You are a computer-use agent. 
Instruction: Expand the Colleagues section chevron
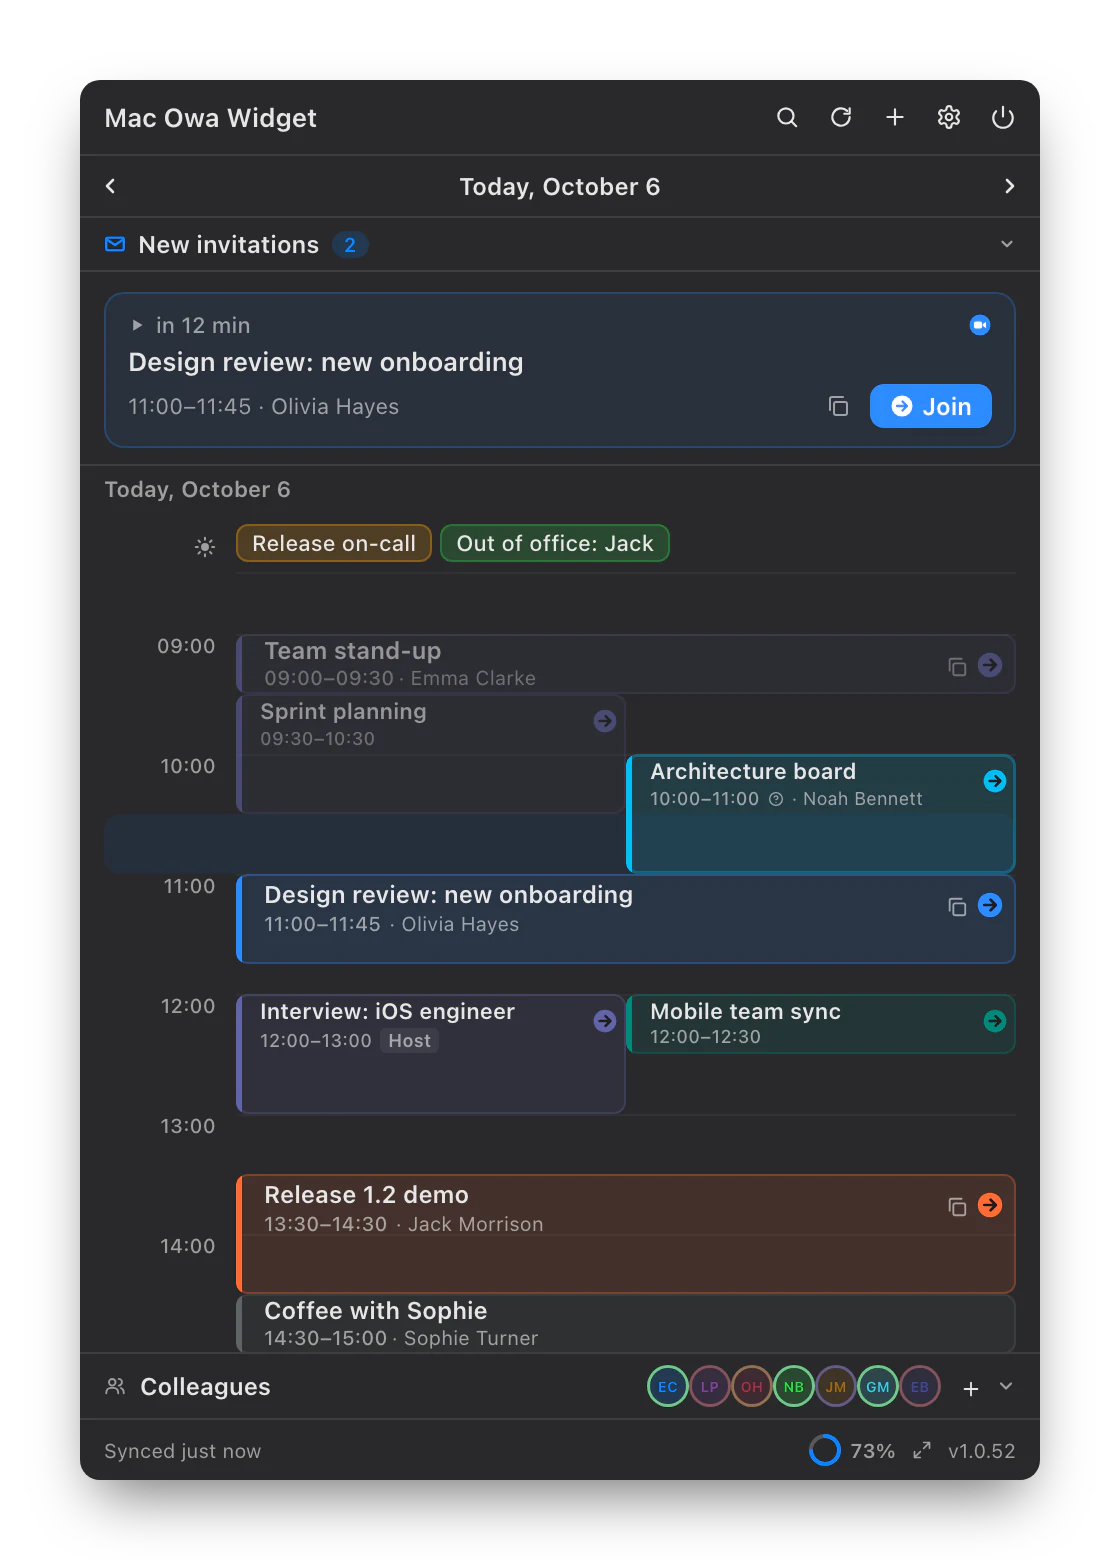tap(1006, 1386)
